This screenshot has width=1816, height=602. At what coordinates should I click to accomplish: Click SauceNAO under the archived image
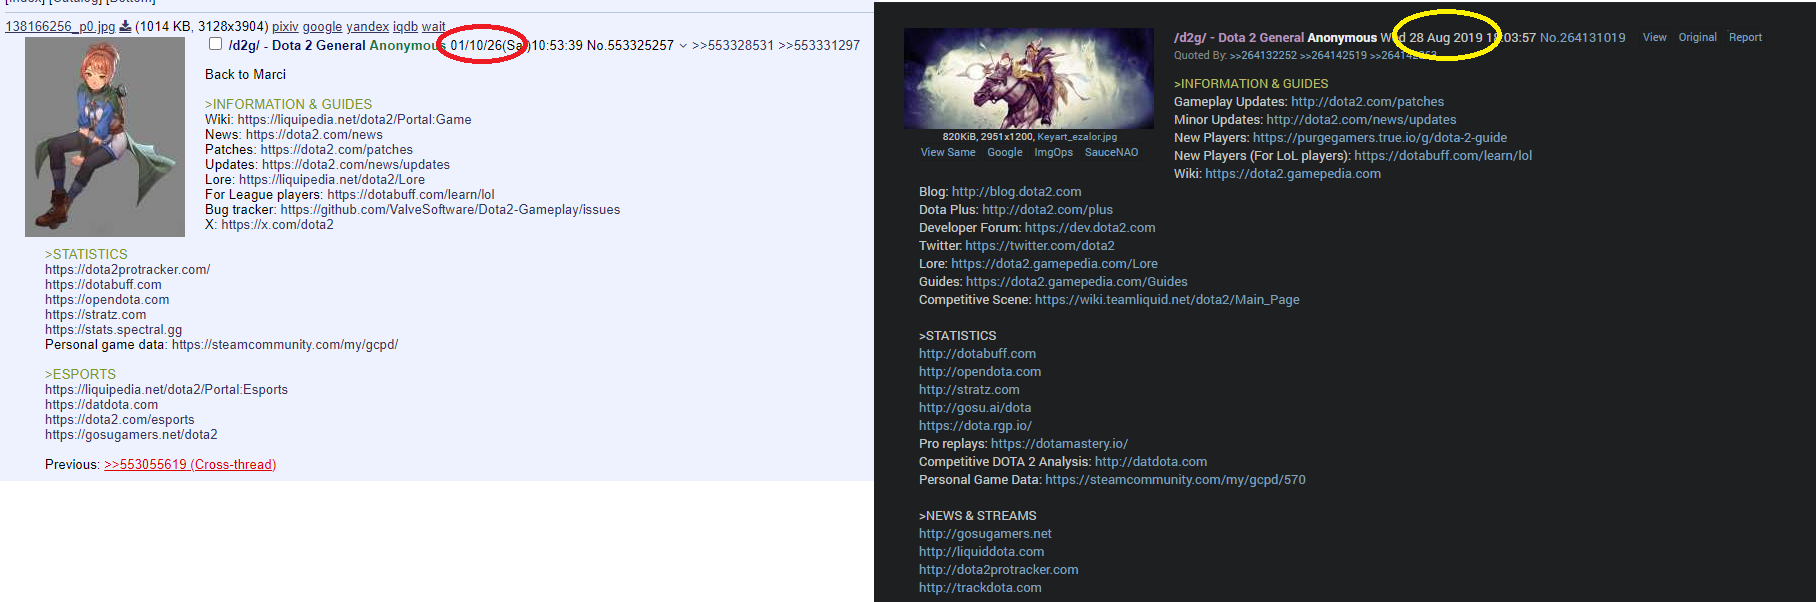[1111, 152]
